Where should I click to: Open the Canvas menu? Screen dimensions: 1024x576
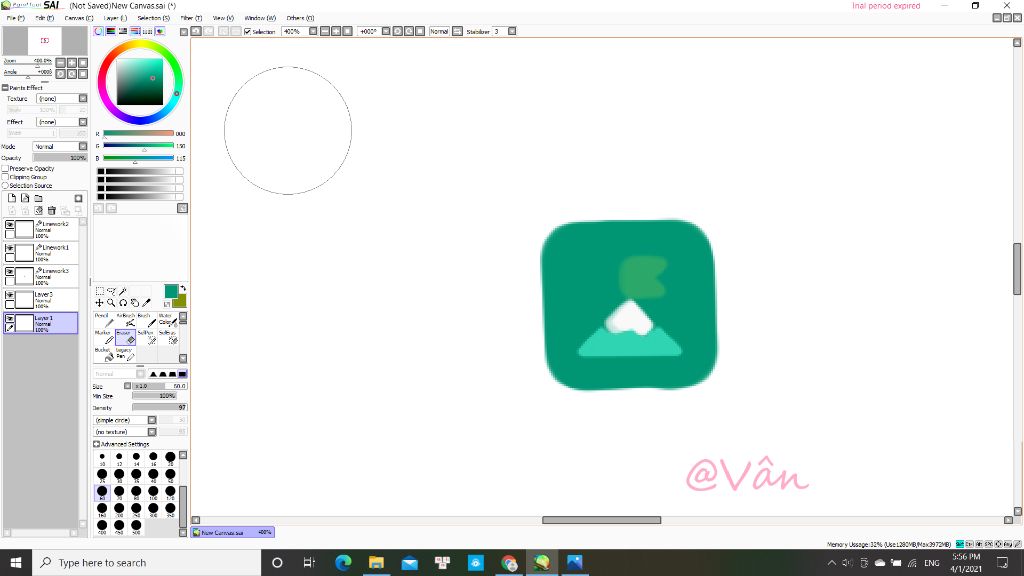point(78,18)
